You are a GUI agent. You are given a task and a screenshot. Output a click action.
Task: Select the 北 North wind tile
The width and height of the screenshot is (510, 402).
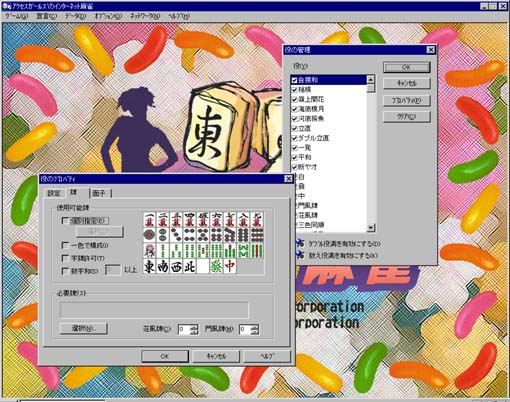click(x=190, y=266)
